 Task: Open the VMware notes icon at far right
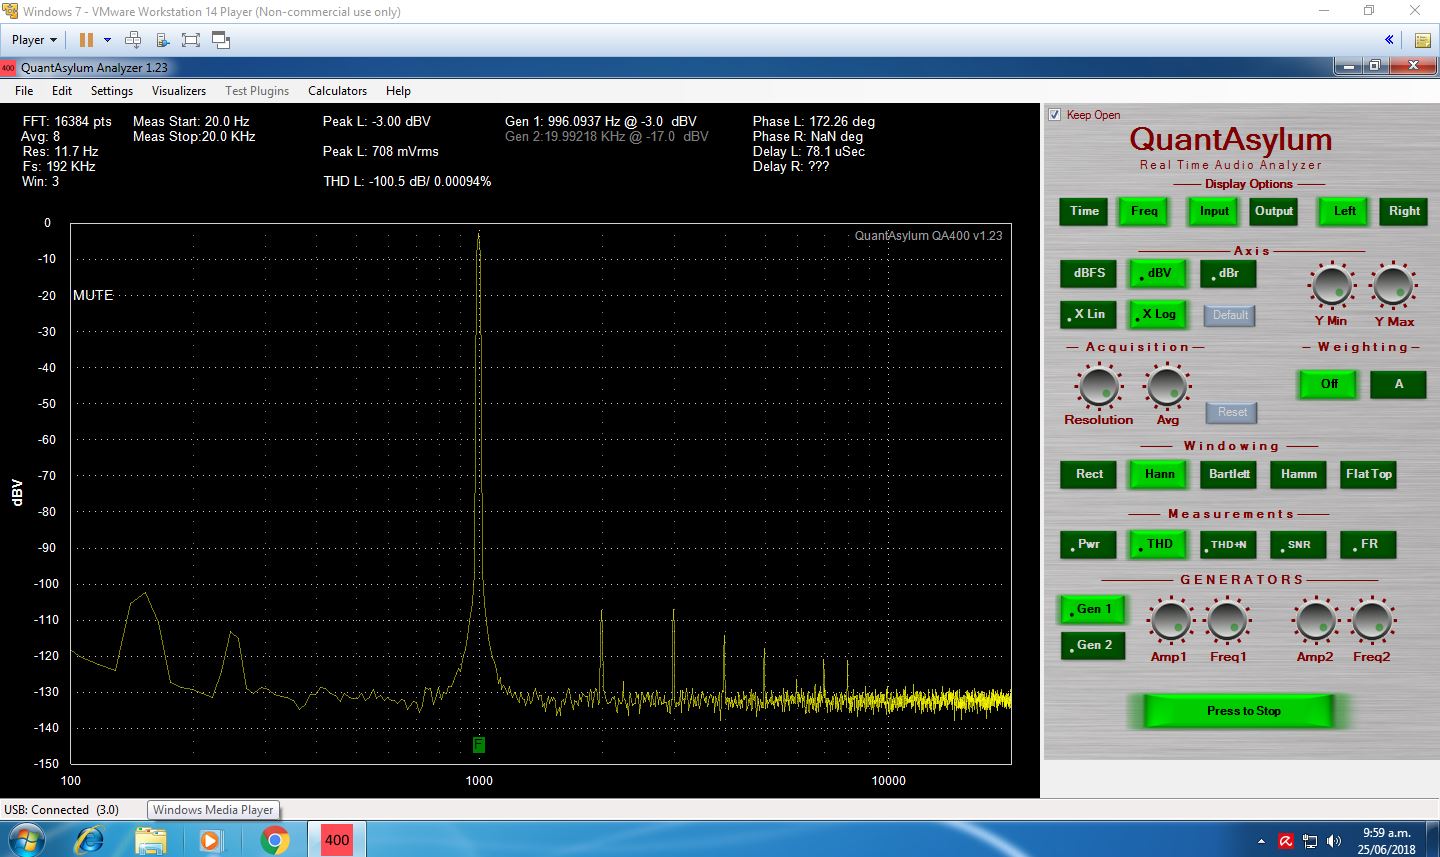pyautogui.click(x=1422, y=40)
